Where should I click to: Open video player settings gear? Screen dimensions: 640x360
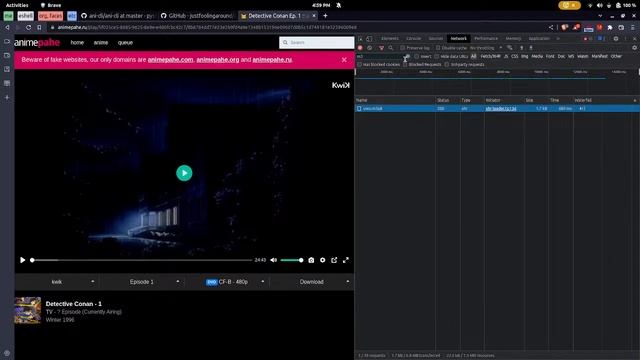(x=322, y=260)
